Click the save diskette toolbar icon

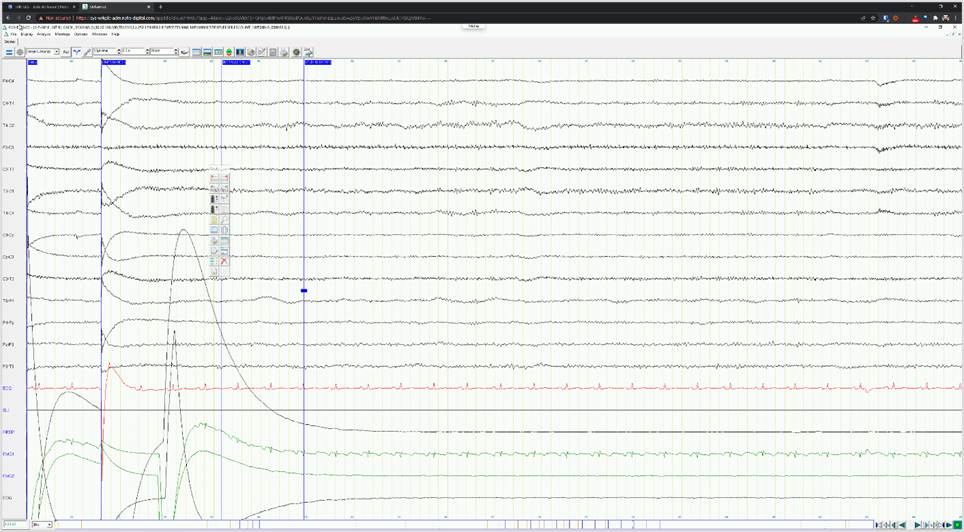click(272, 52)
